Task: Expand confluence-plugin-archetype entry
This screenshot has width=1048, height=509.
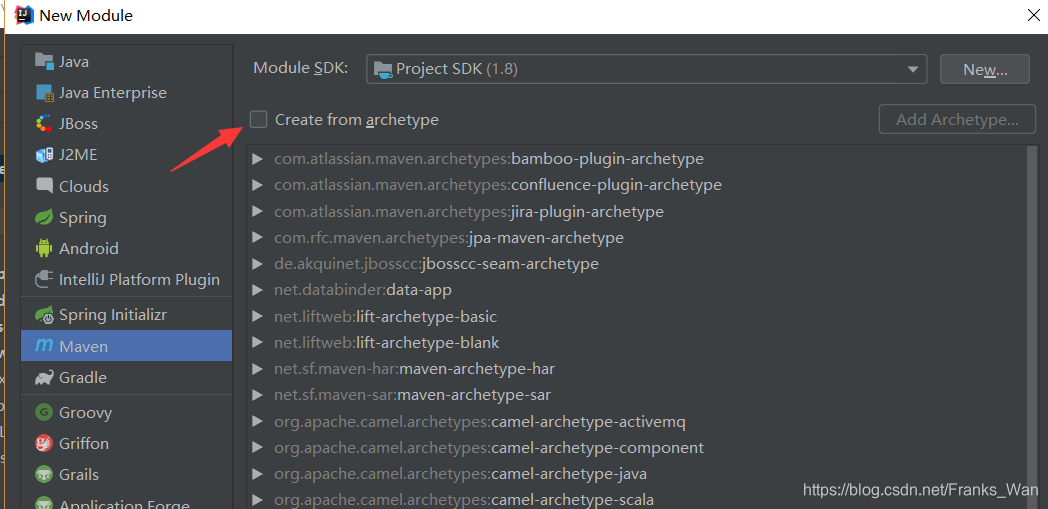Action: (257, 184)
